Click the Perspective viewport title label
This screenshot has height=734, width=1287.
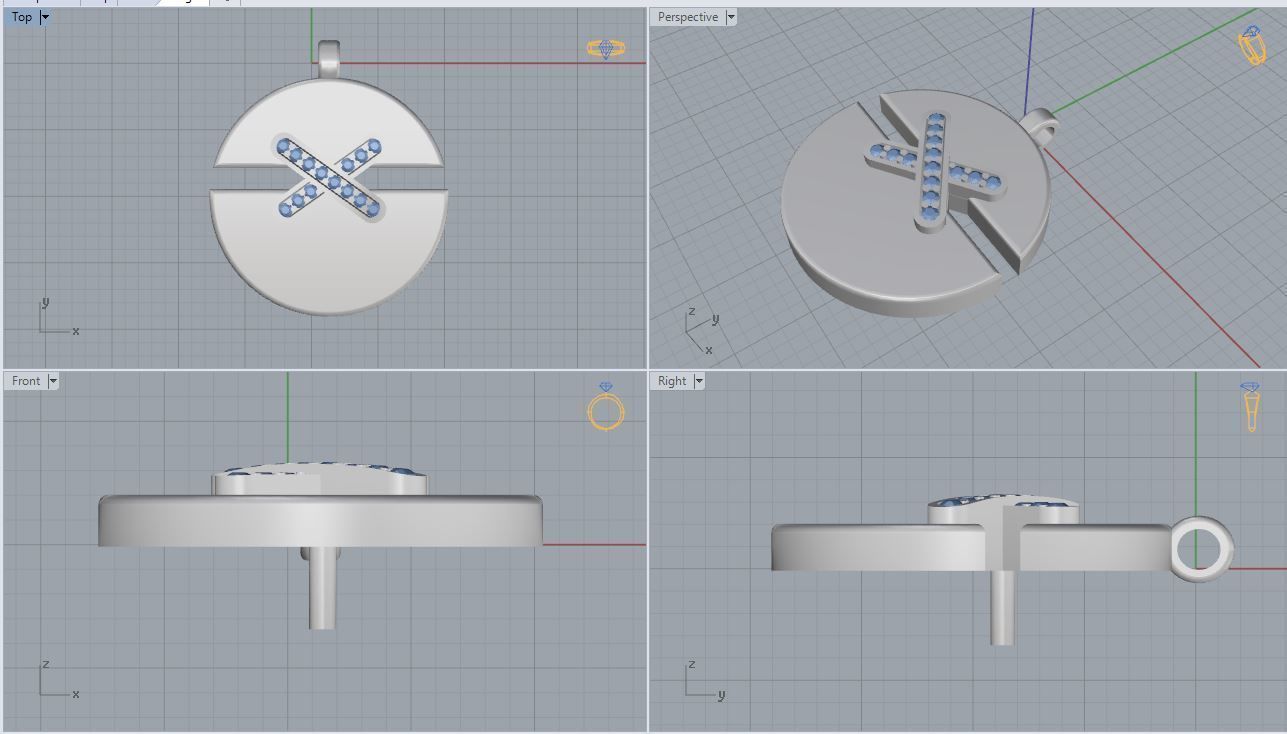point(688,17)
